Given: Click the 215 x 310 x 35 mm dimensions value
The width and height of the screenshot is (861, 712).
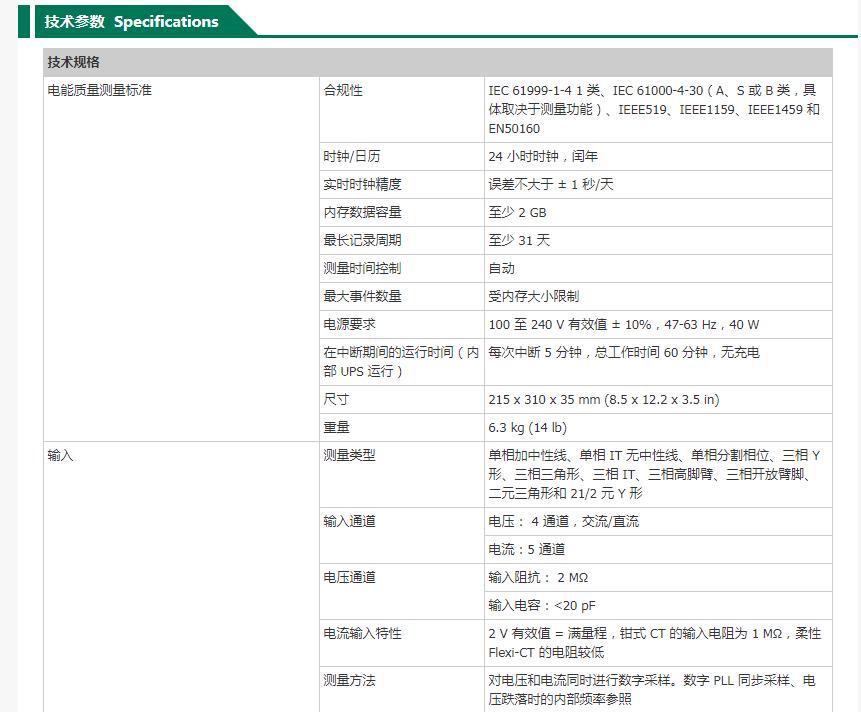Looking at the screenshot, I should (603, 400).
